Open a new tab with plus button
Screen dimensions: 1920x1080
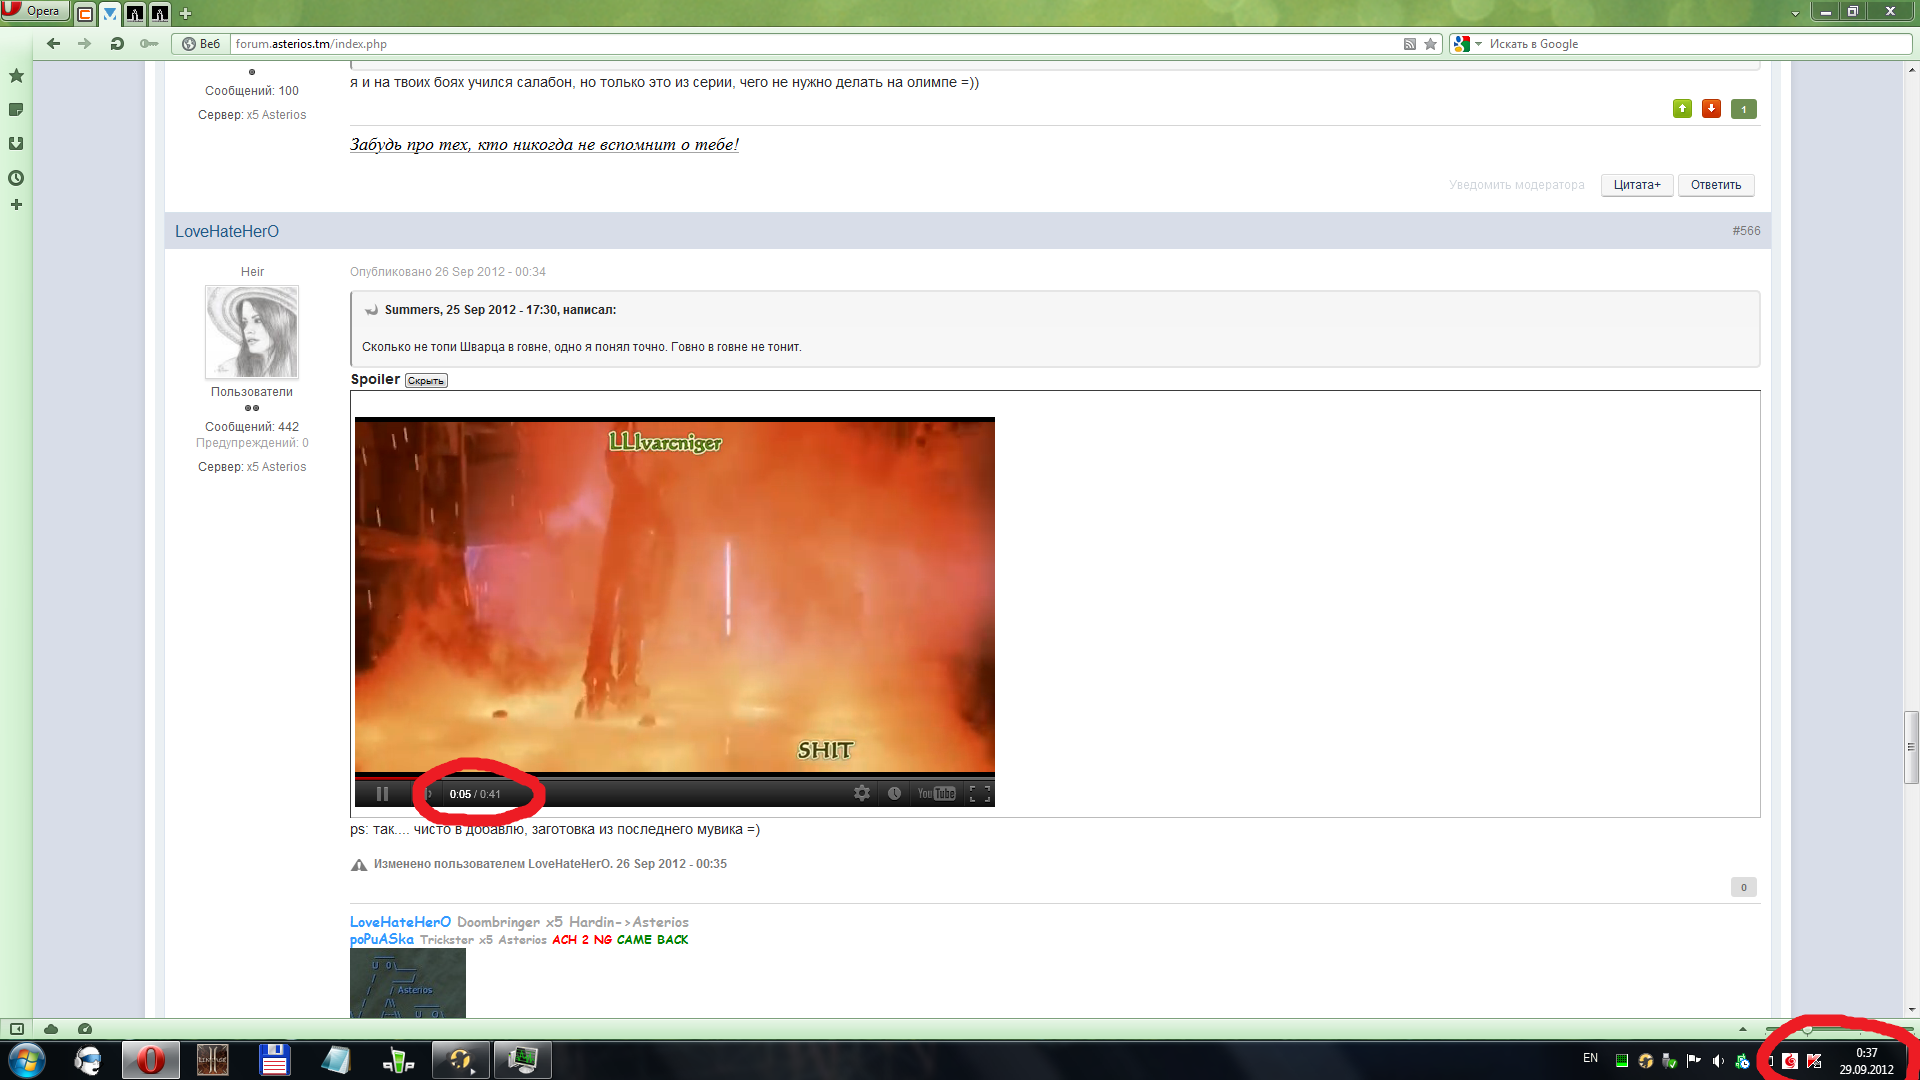point(185,14)
